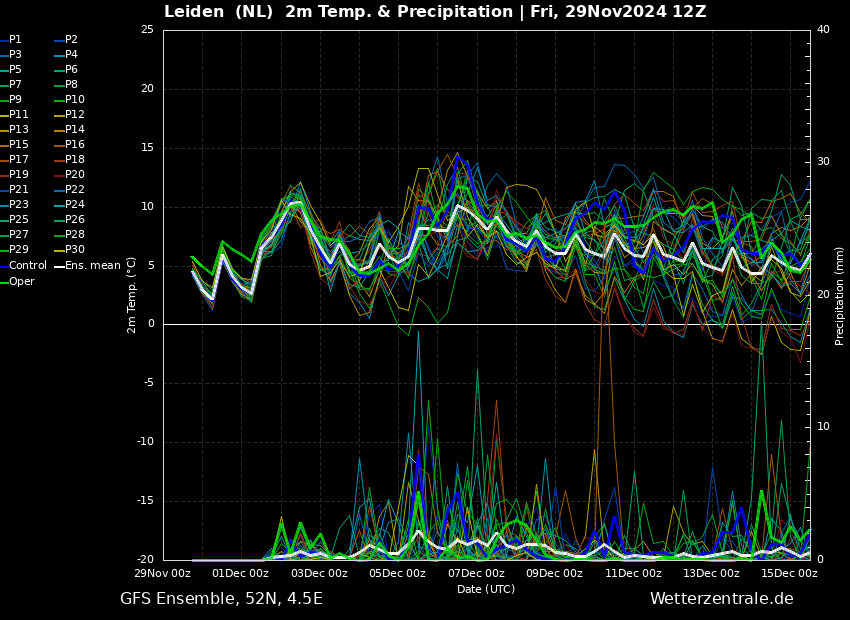Click the 15Dec 00z tick label
This screenshot has height=620, width=850.
(790, 573)
